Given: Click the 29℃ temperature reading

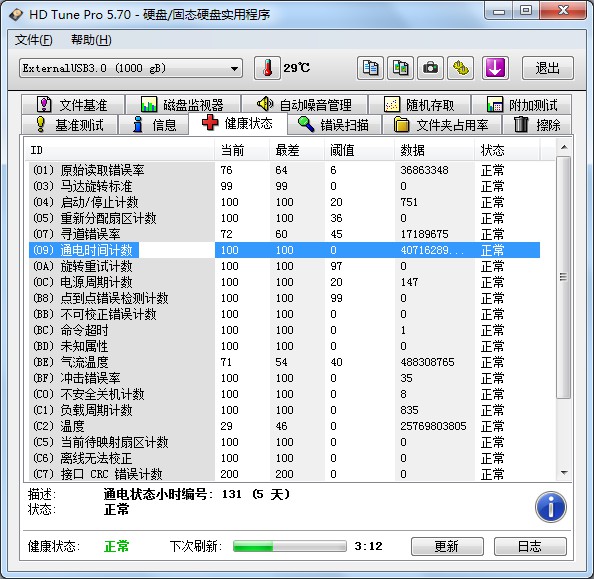Looking at the screenshot, I should click(297, 68).
